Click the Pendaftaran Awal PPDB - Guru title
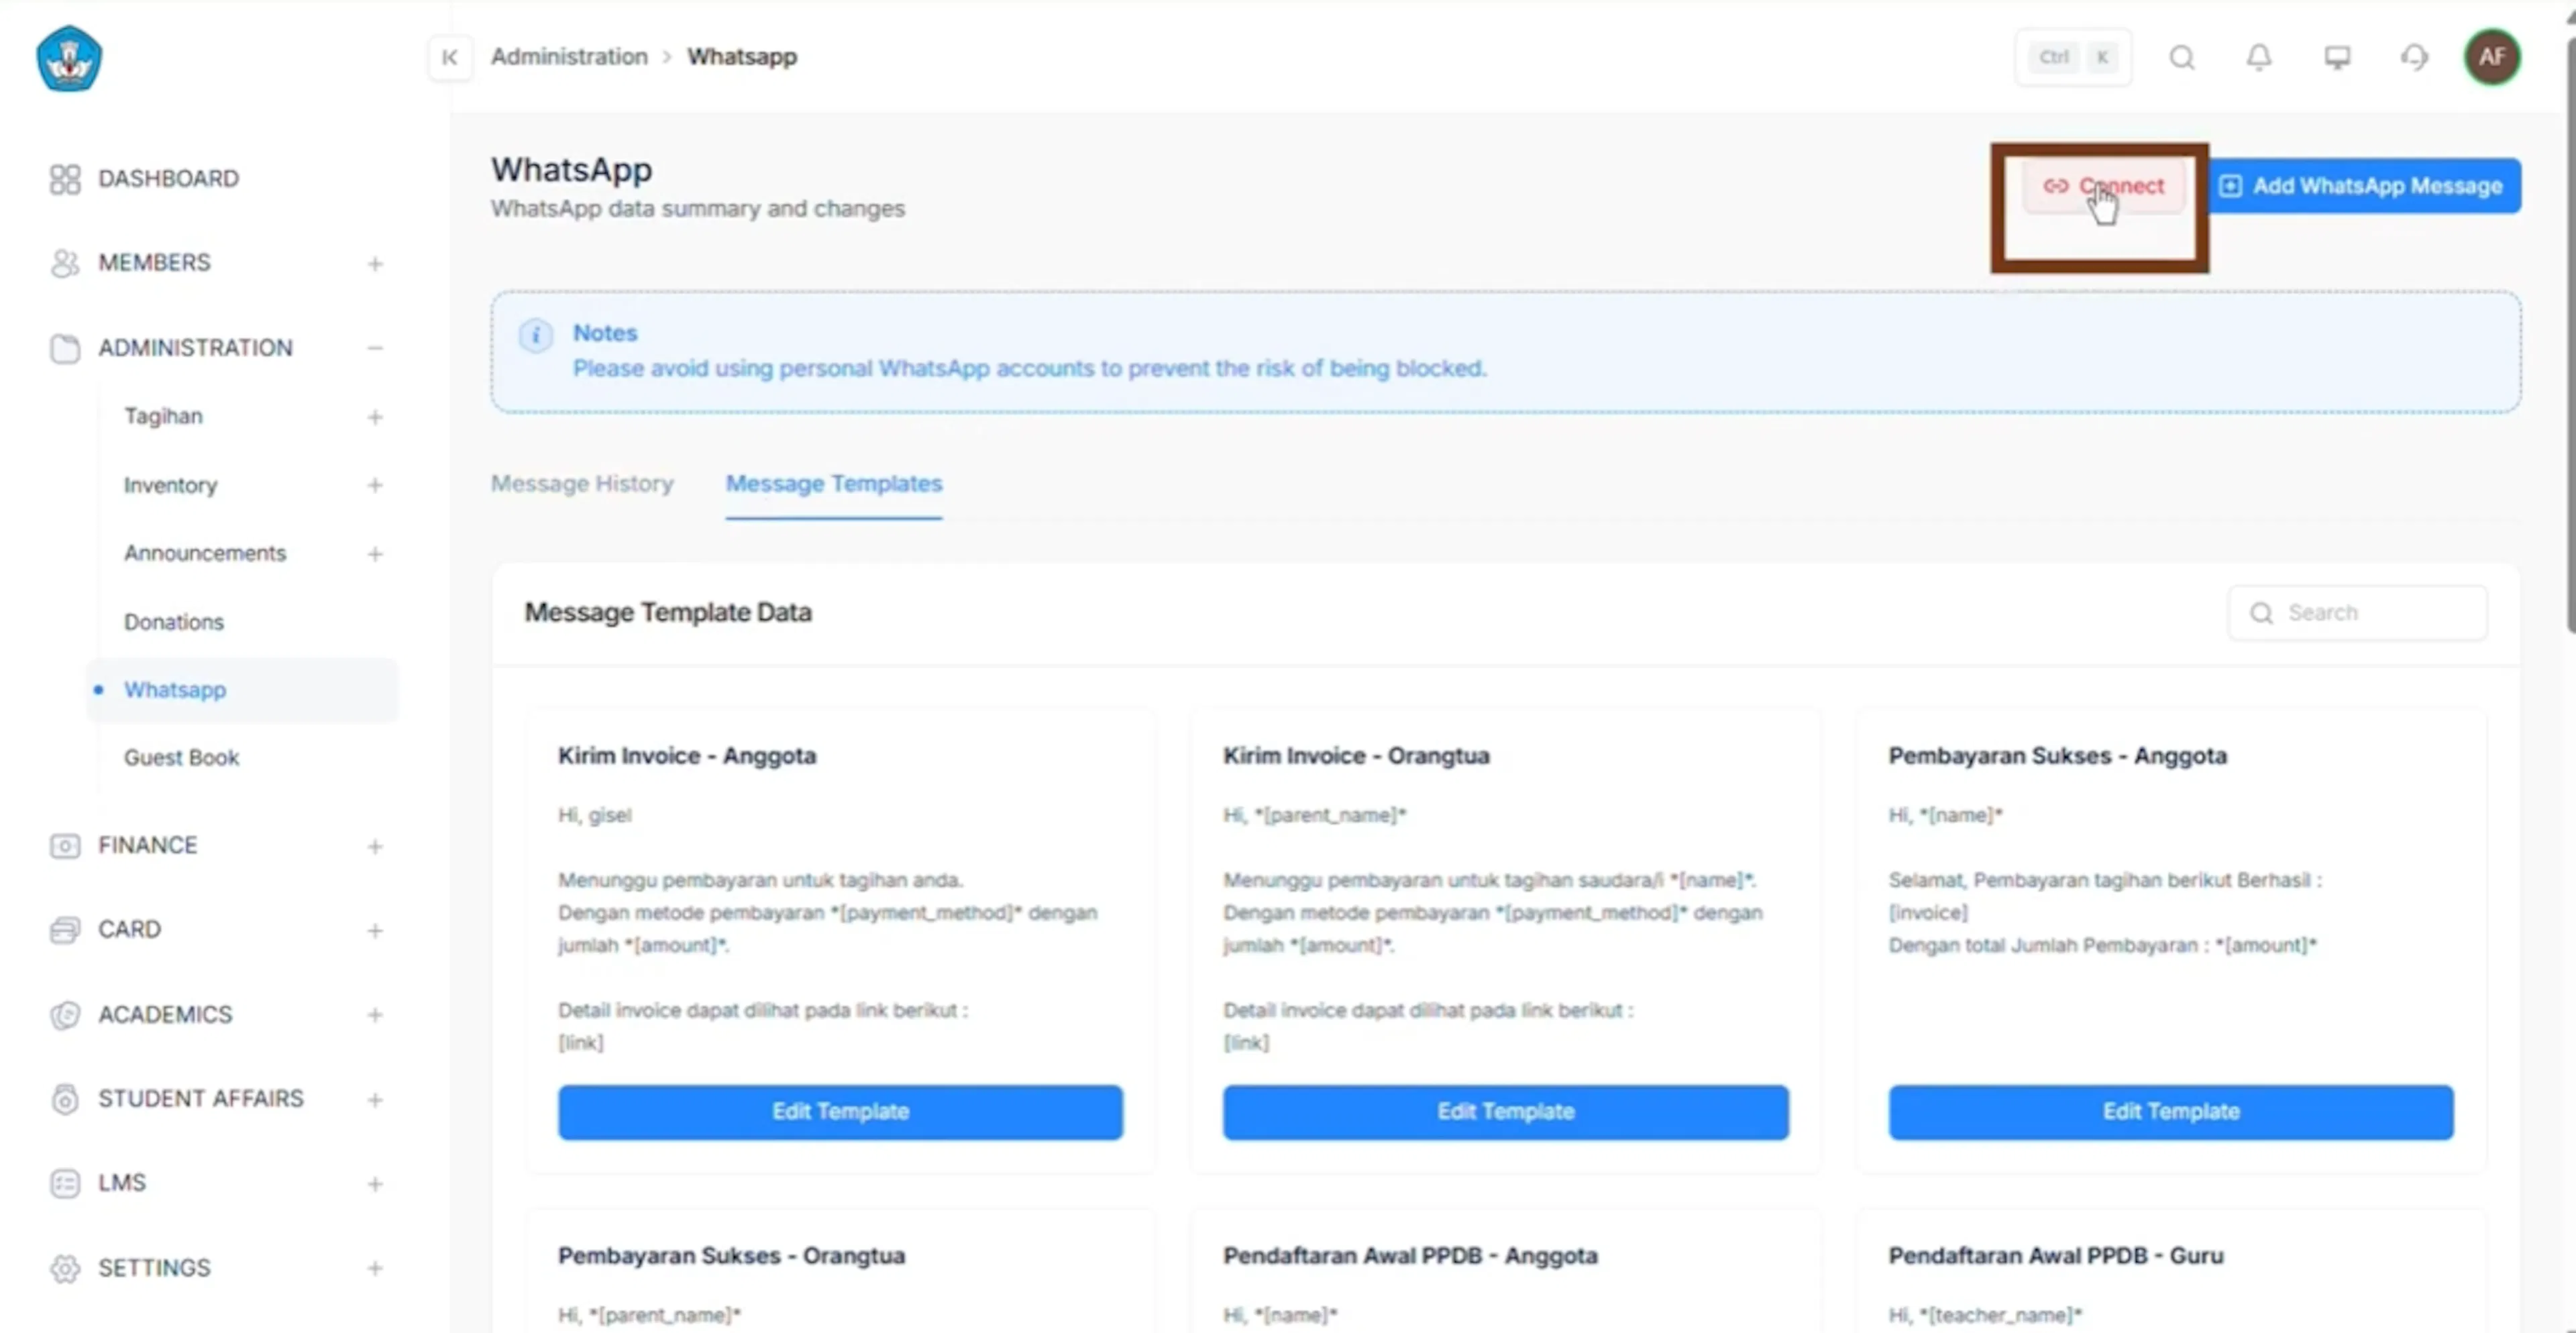 coord(2055,1256)
